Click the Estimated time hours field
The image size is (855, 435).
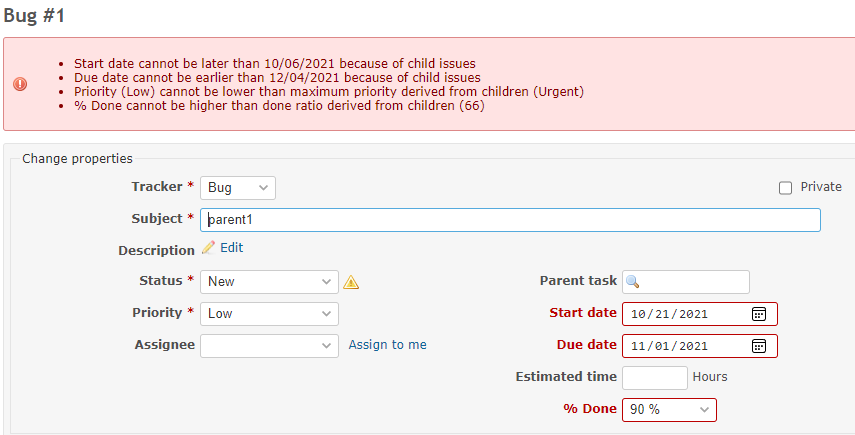(x=655, y=378)
